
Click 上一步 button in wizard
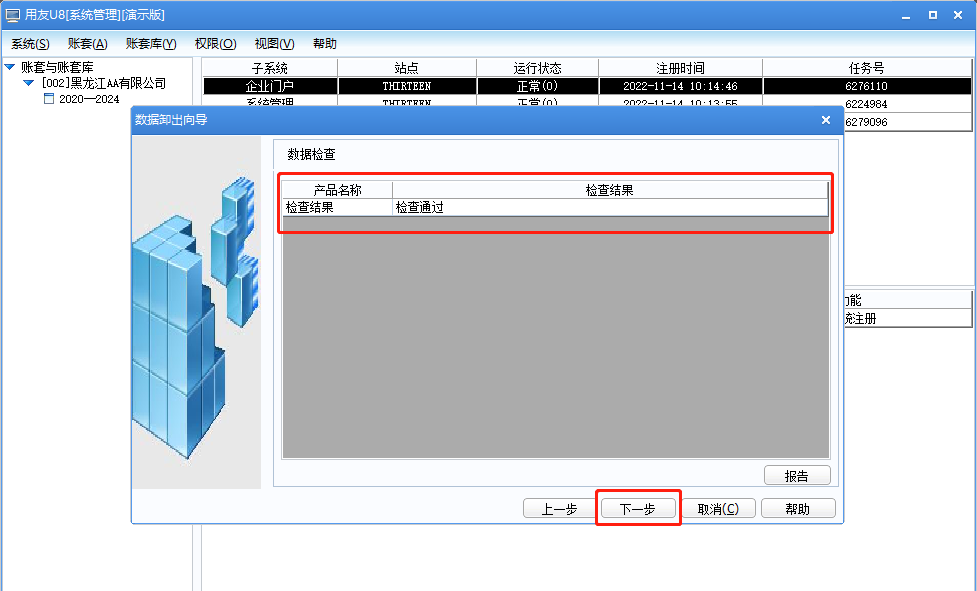pyautogui.click(x=559, y=508)
